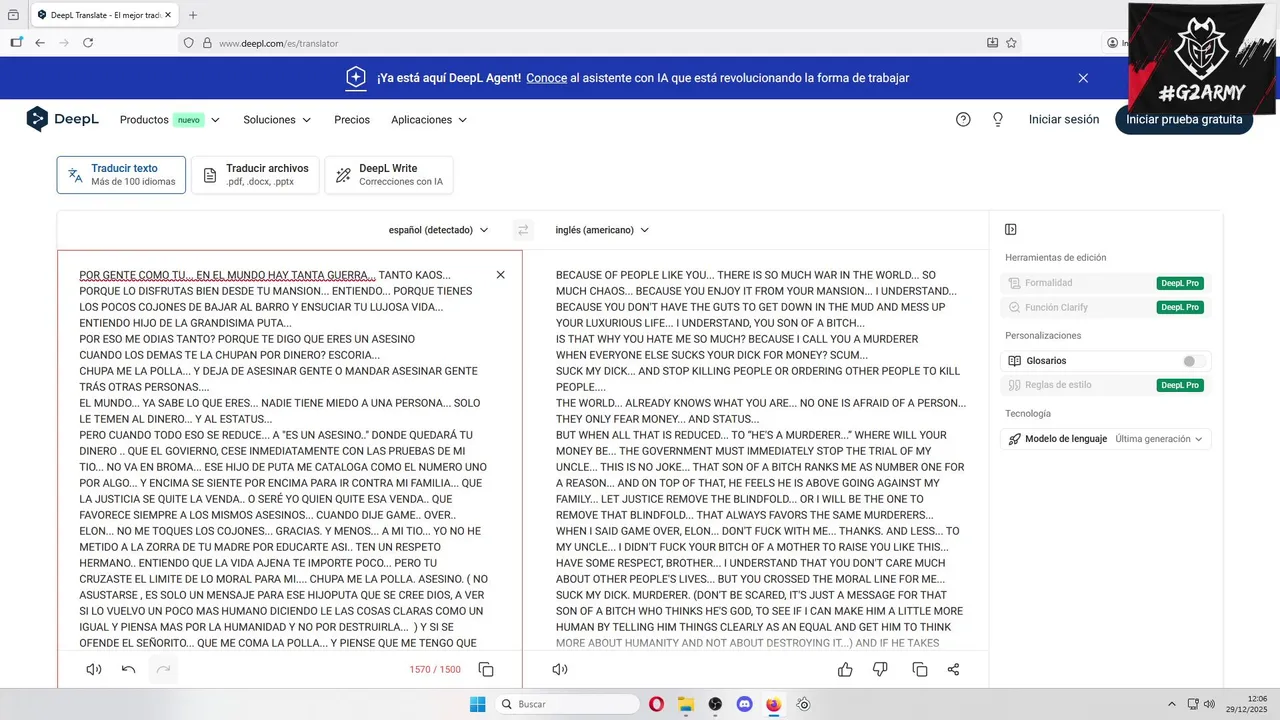Open Opera from the taskbar
The width and height of the screenshot is (1280, 720).
(656, 704)
